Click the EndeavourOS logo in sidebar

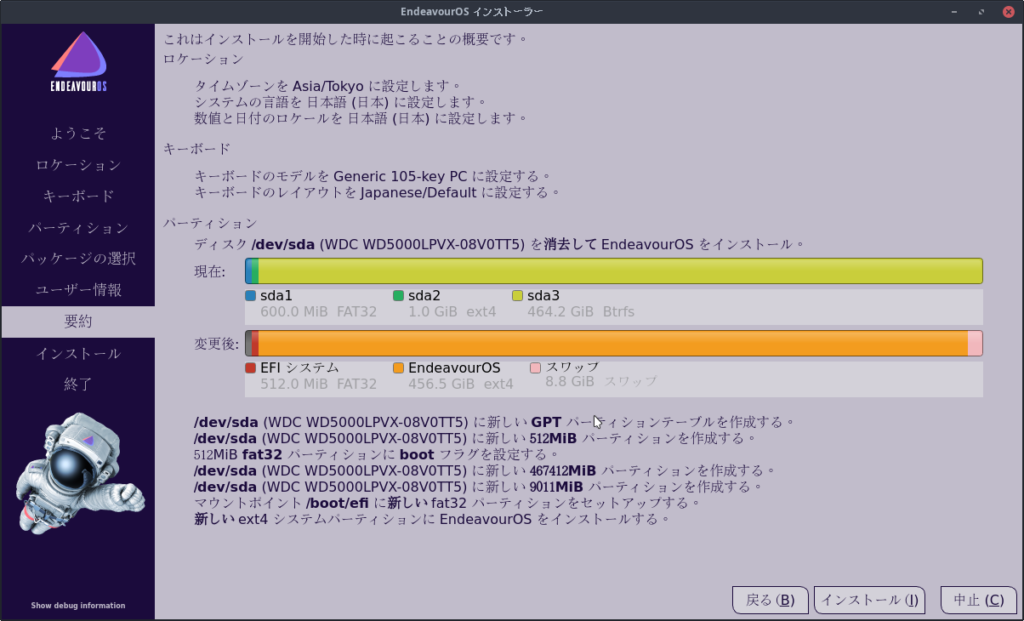coord(78,64)
